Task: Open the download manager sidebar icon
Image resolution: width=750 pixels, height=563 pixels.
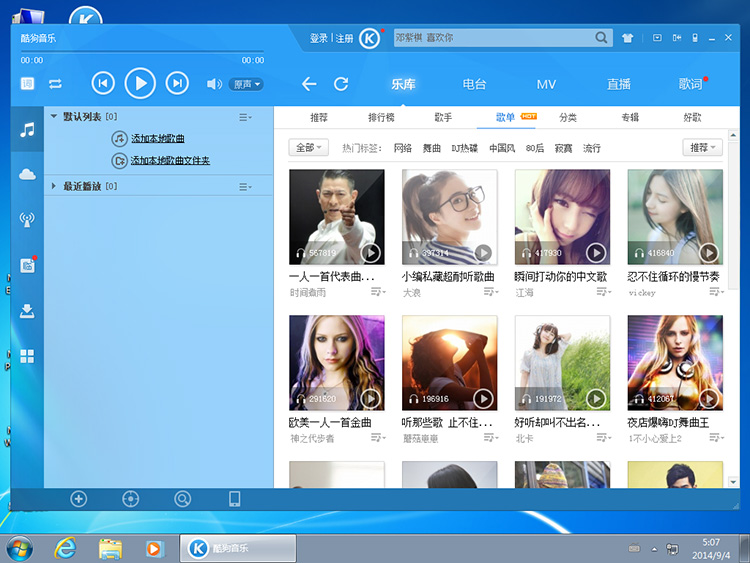Action: [27, 311]
